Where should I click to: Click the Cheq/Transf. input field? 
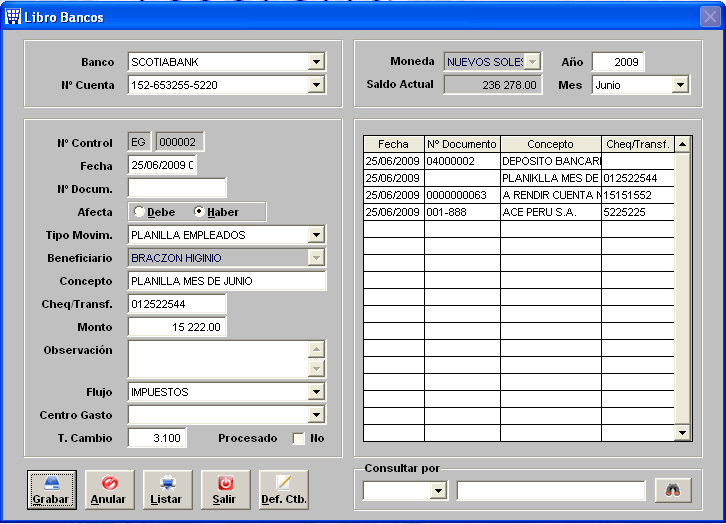[x=177, y=304]
